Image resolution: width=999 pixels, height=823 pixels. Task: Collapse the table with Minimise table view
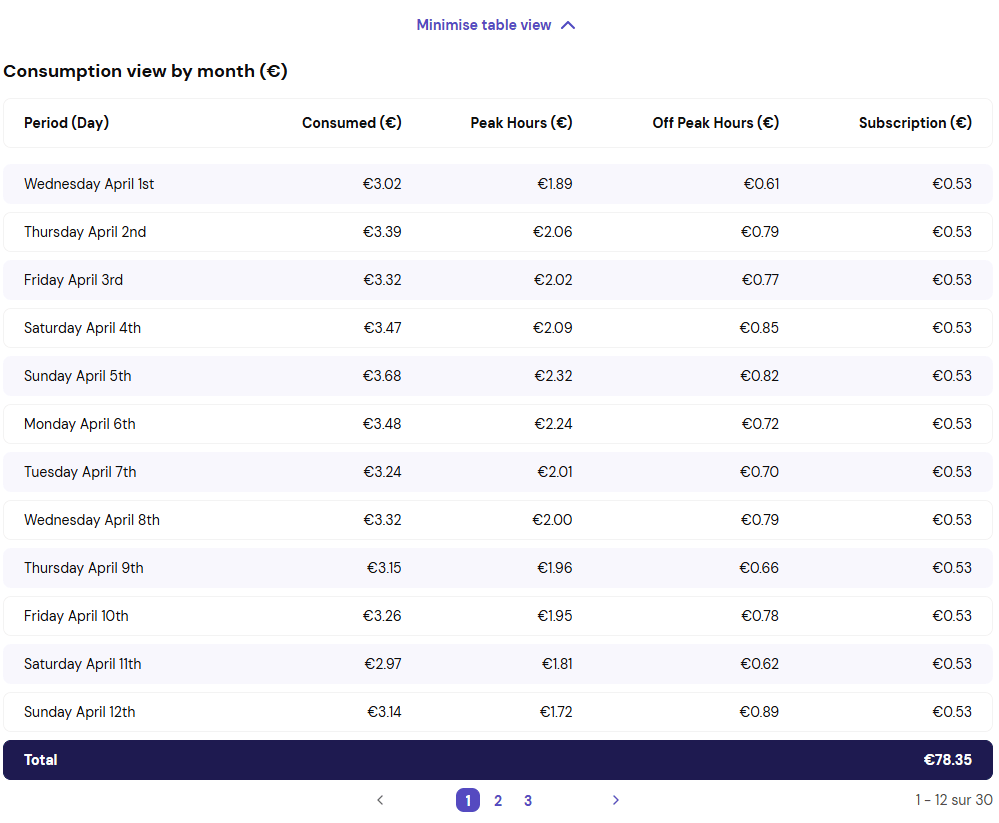pos(496,25)
